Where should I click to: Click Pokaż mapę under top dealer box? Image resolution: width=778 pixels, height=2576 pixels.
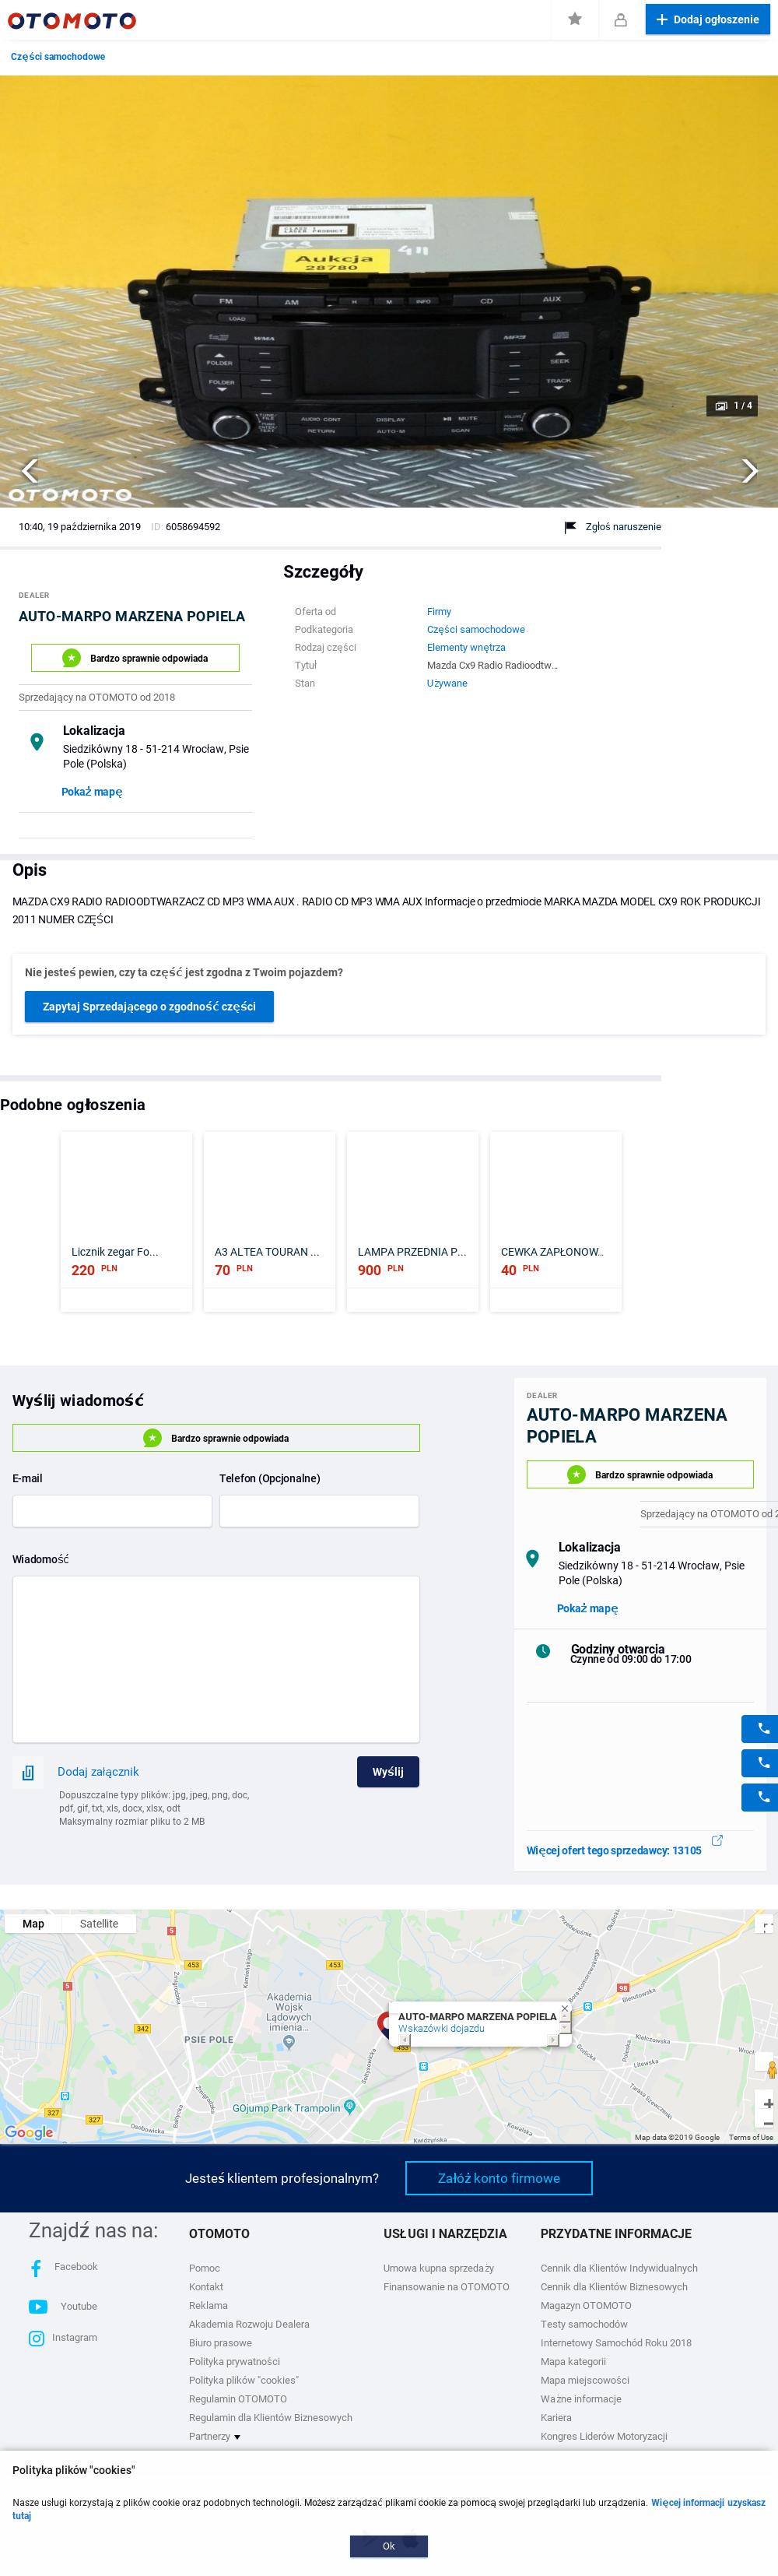(x=92, y=792)
